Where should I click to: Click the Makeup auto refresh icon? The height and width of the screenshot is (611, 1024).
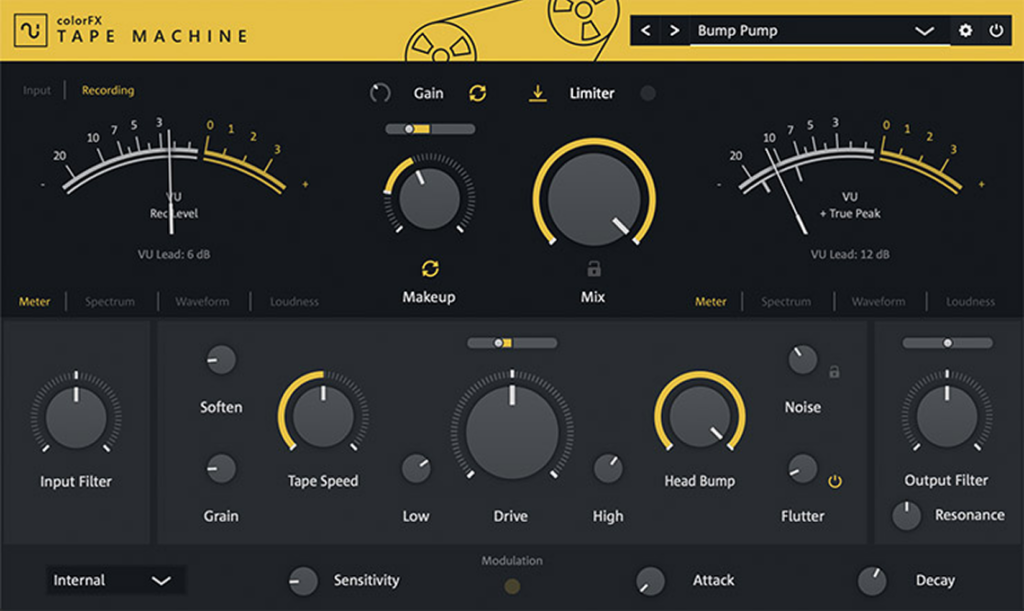[x=429, y=267]
